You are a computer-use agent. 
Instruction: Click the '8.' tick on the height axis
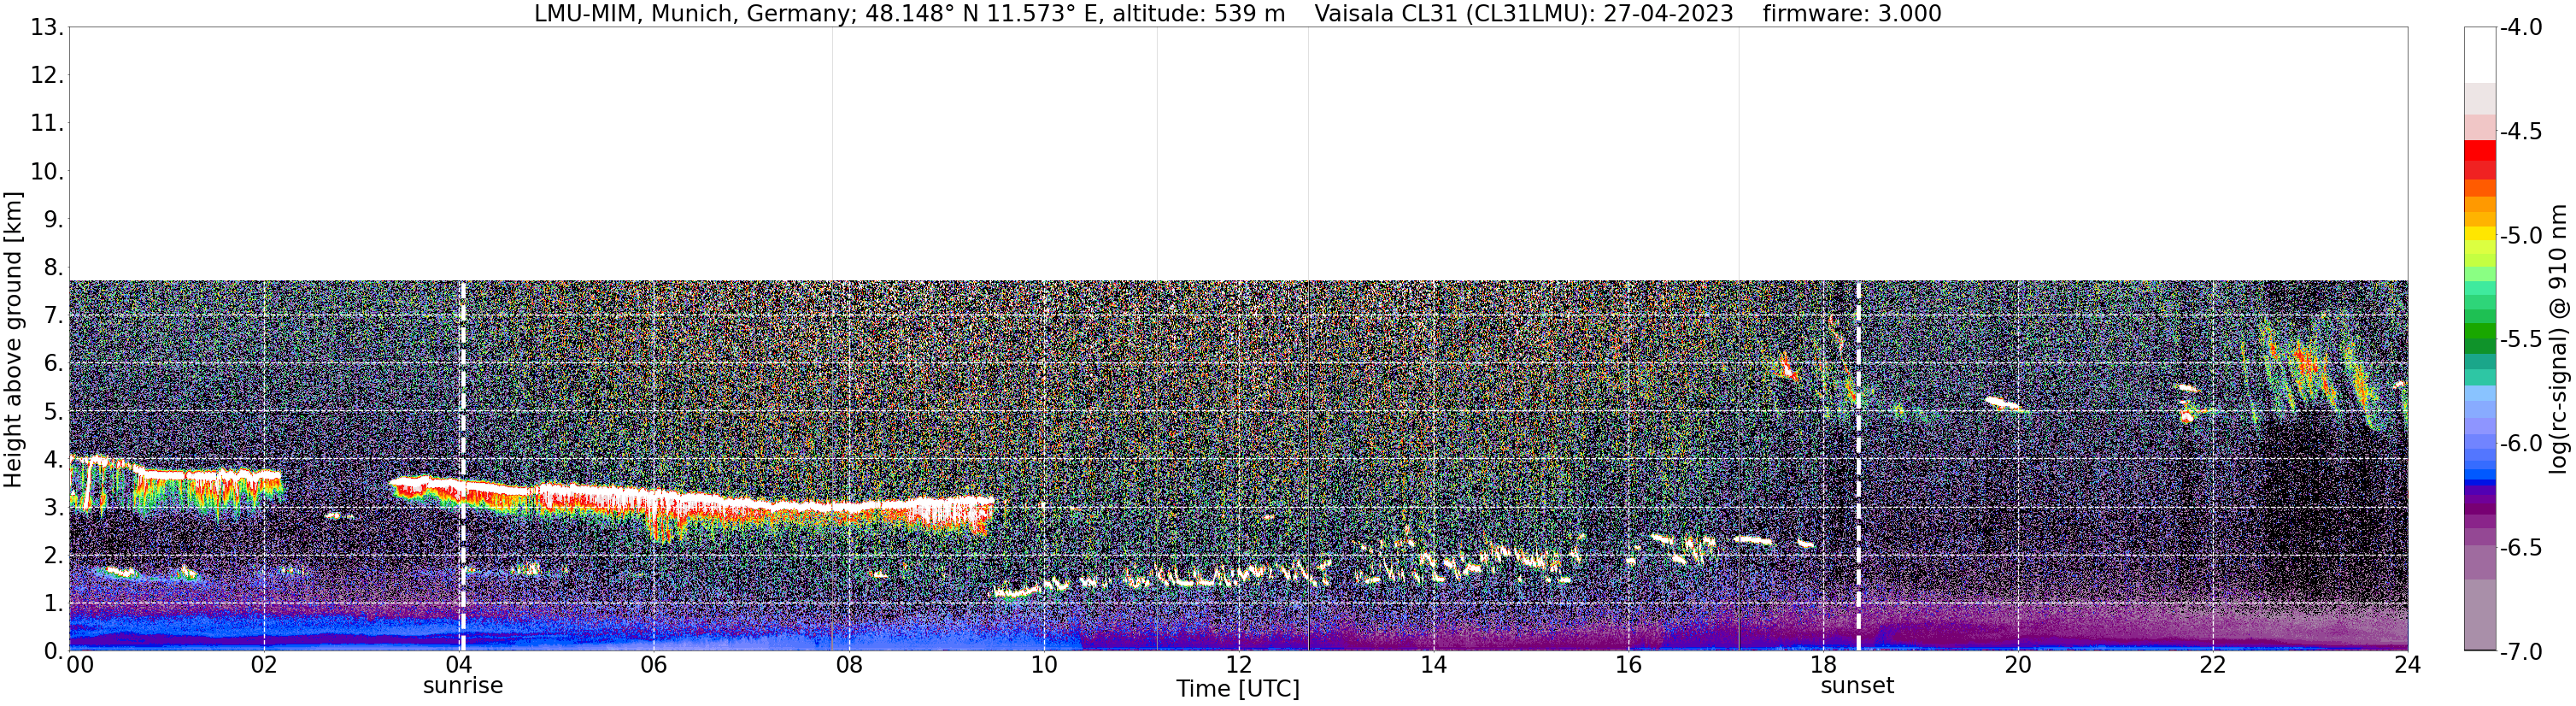[53, 267]
